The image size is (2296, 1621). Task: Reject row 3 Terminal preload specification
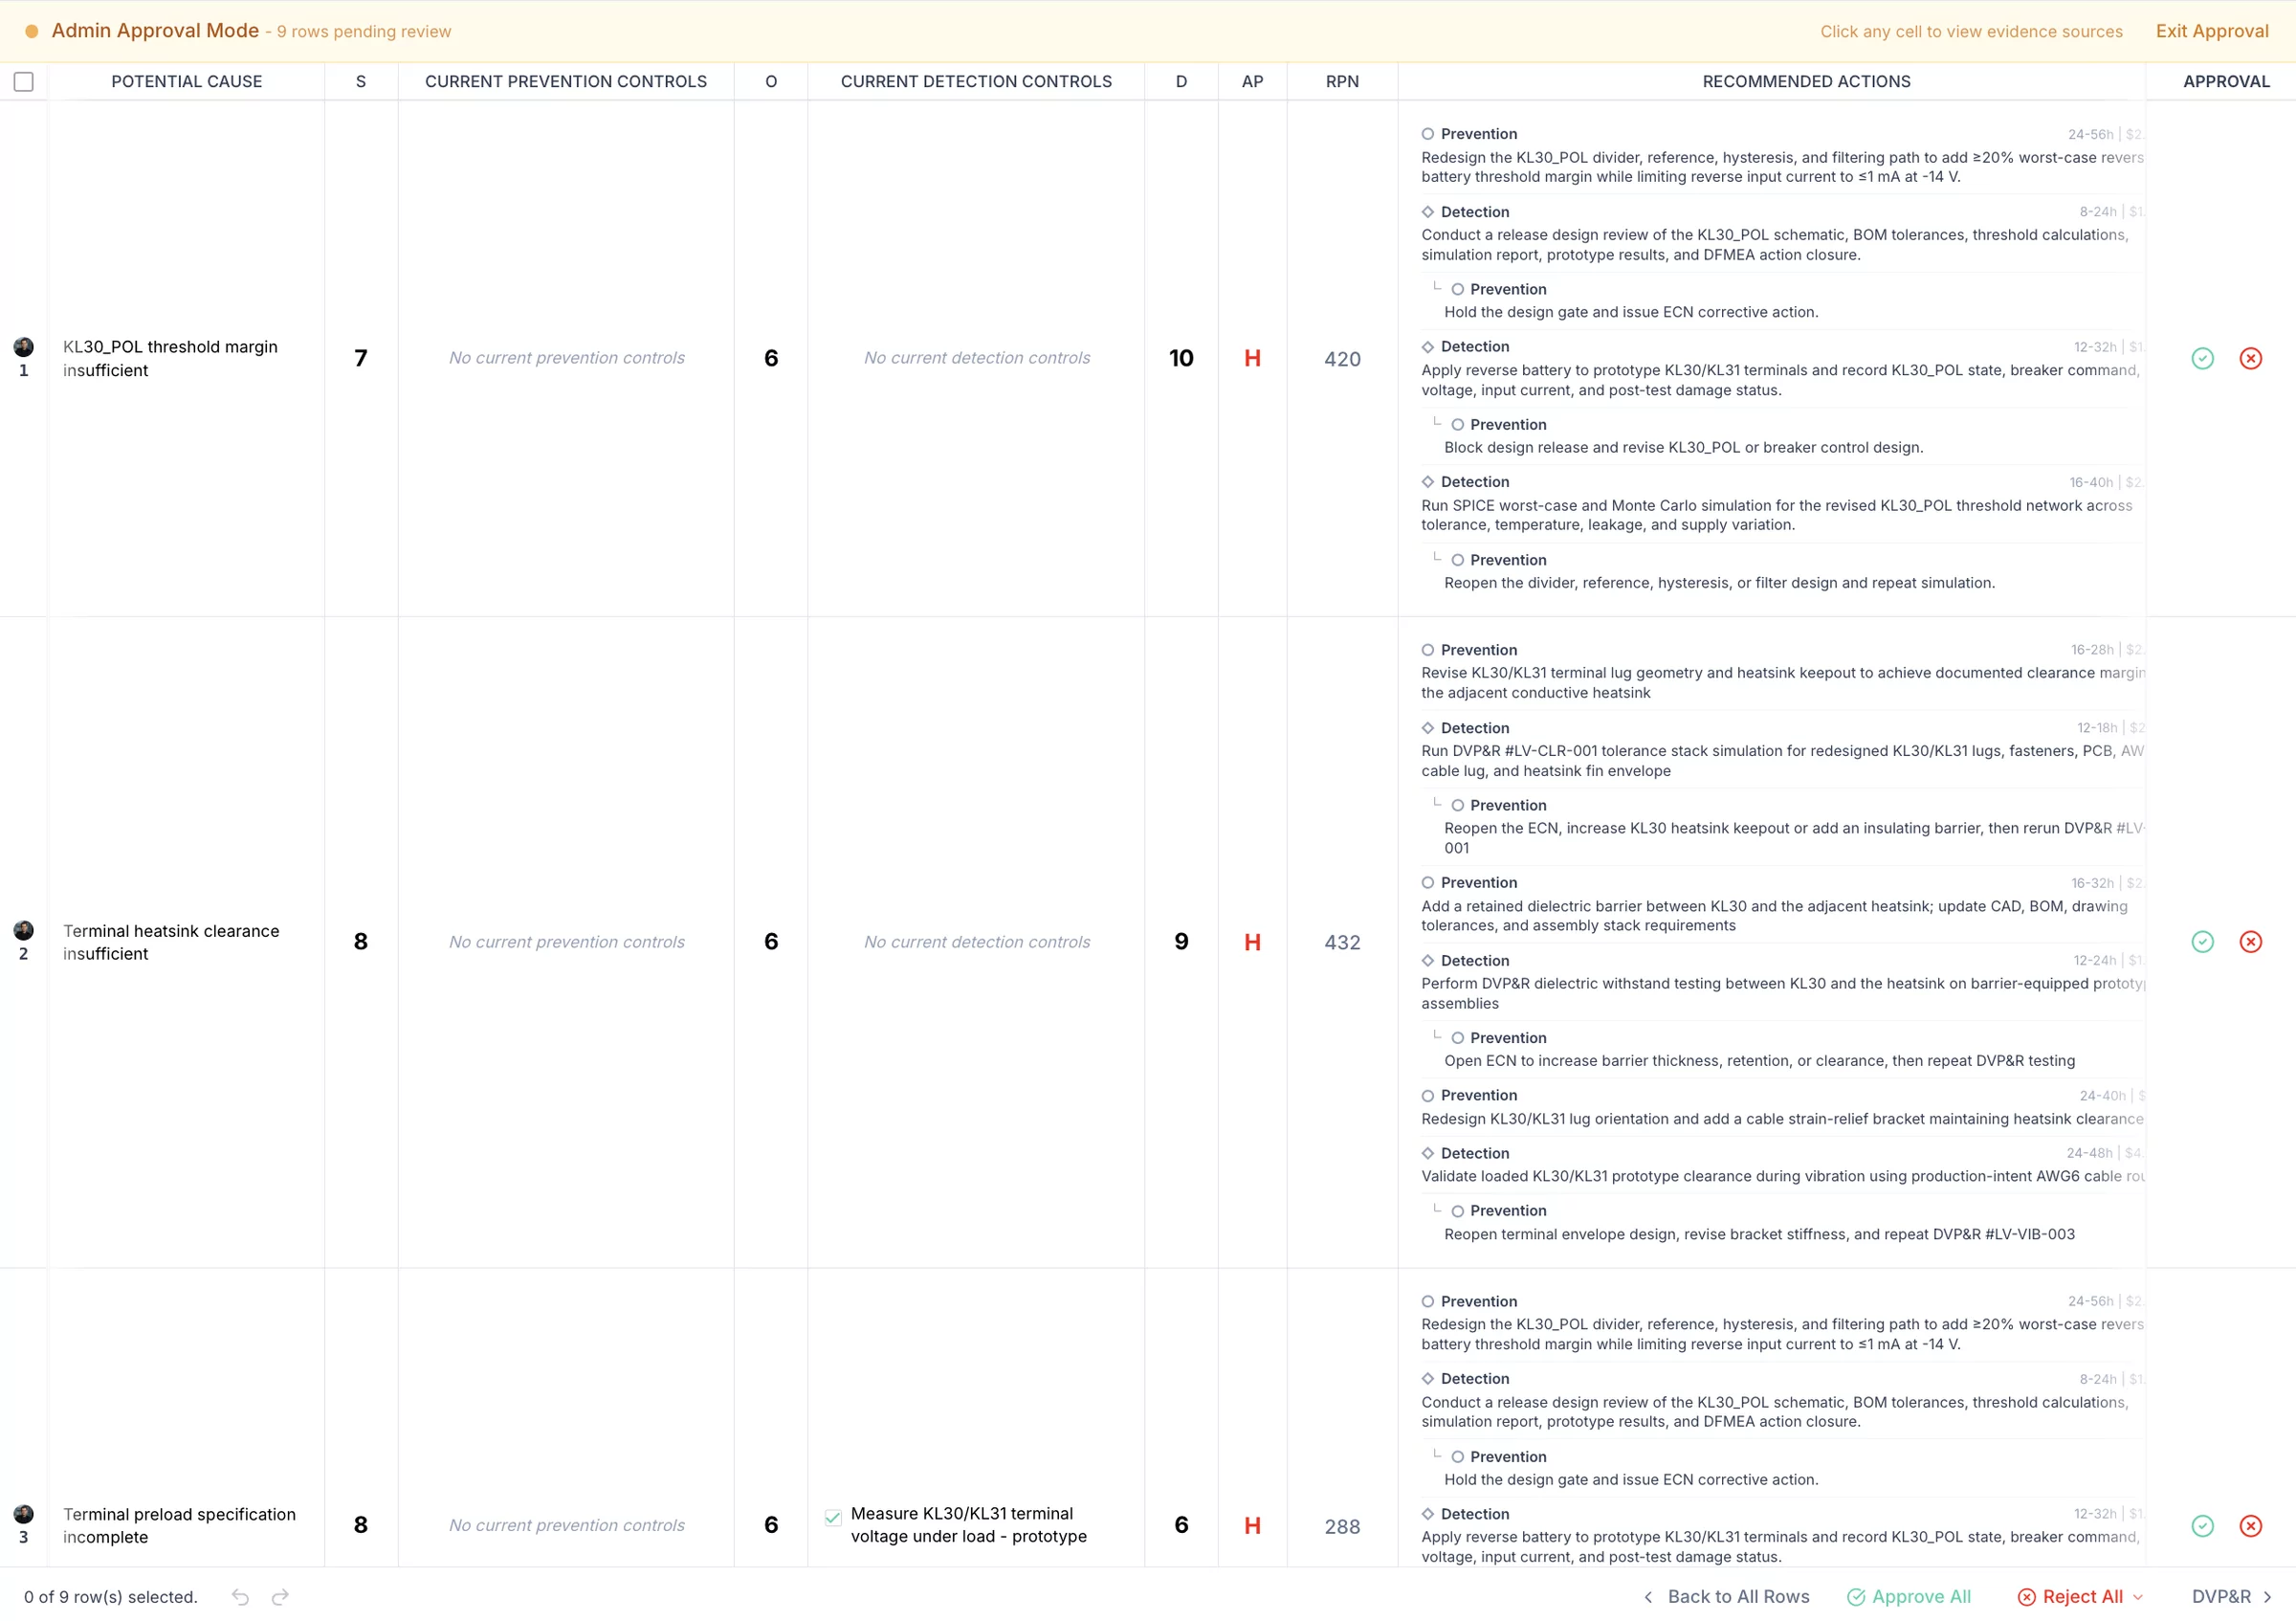(2250, 1525)
